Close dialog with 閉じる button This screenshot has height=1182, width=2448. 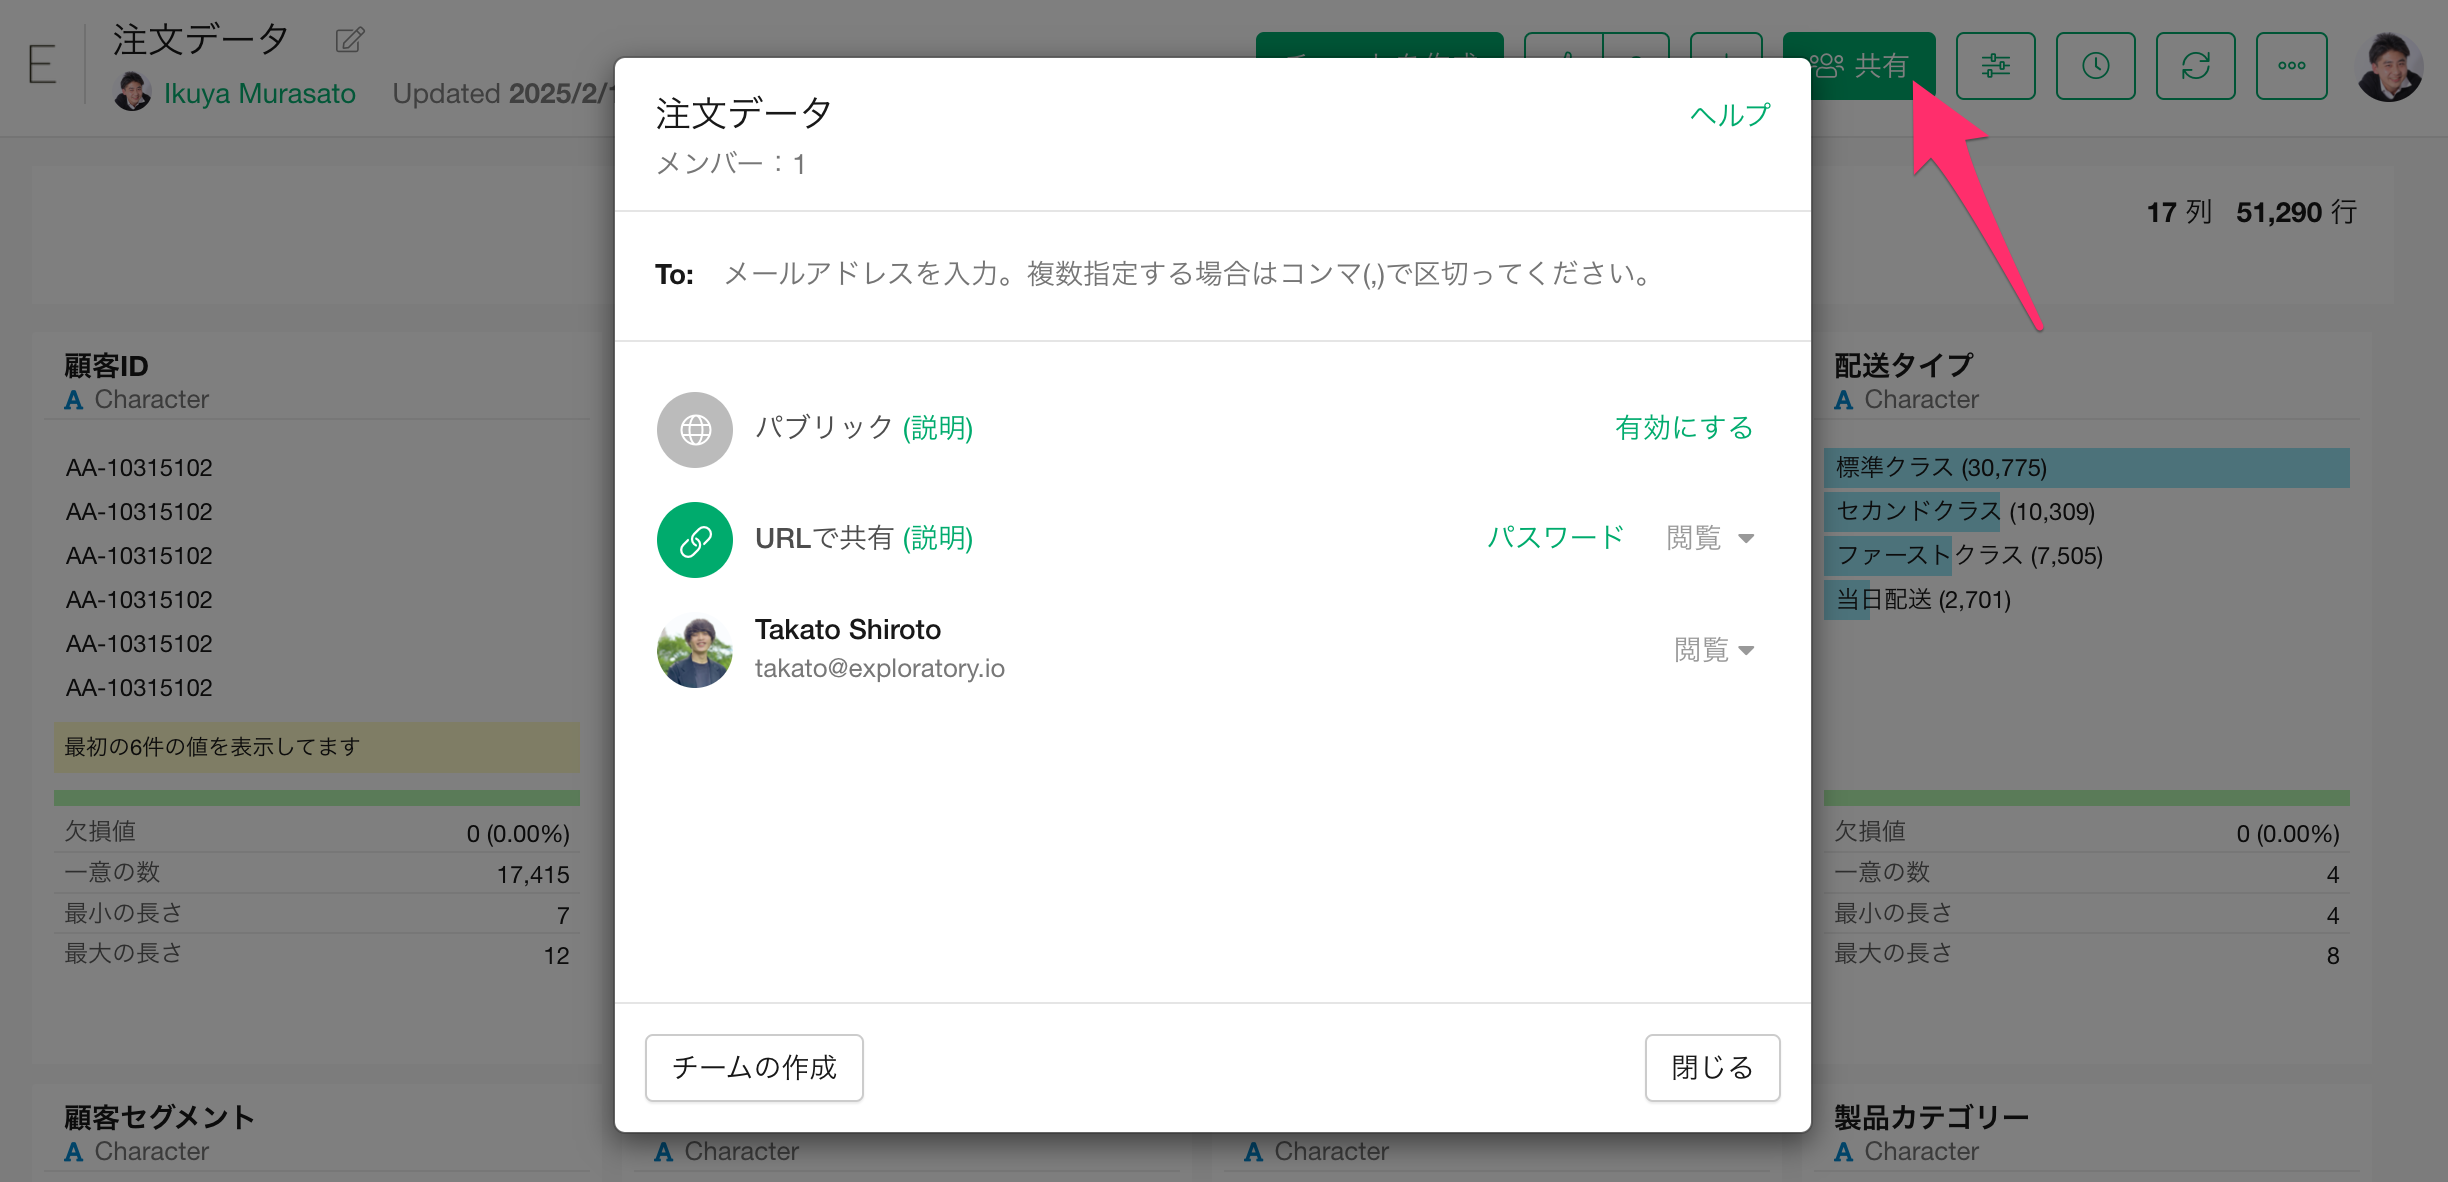1712,1067
